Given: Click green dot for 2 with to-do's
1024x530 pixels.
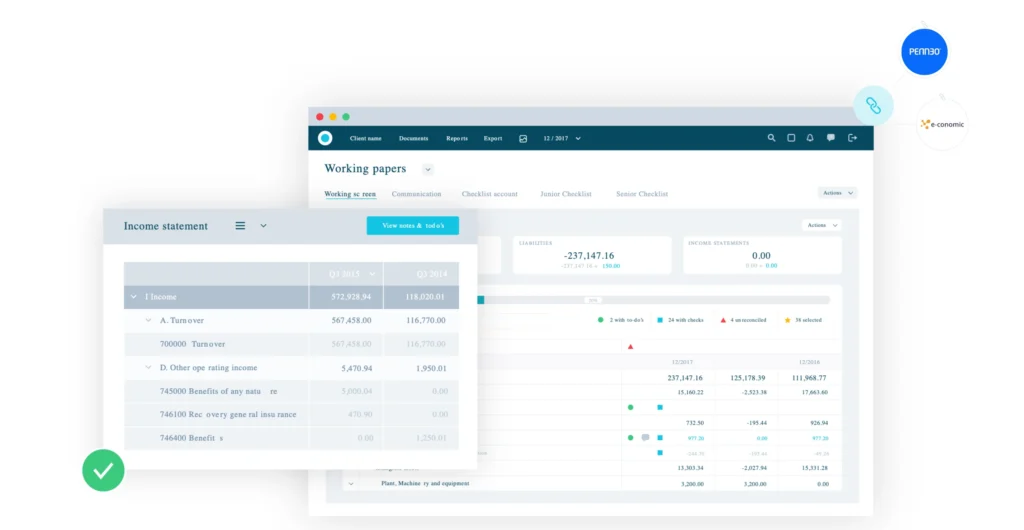Looking at the screenshot, I should coord(601,320).
